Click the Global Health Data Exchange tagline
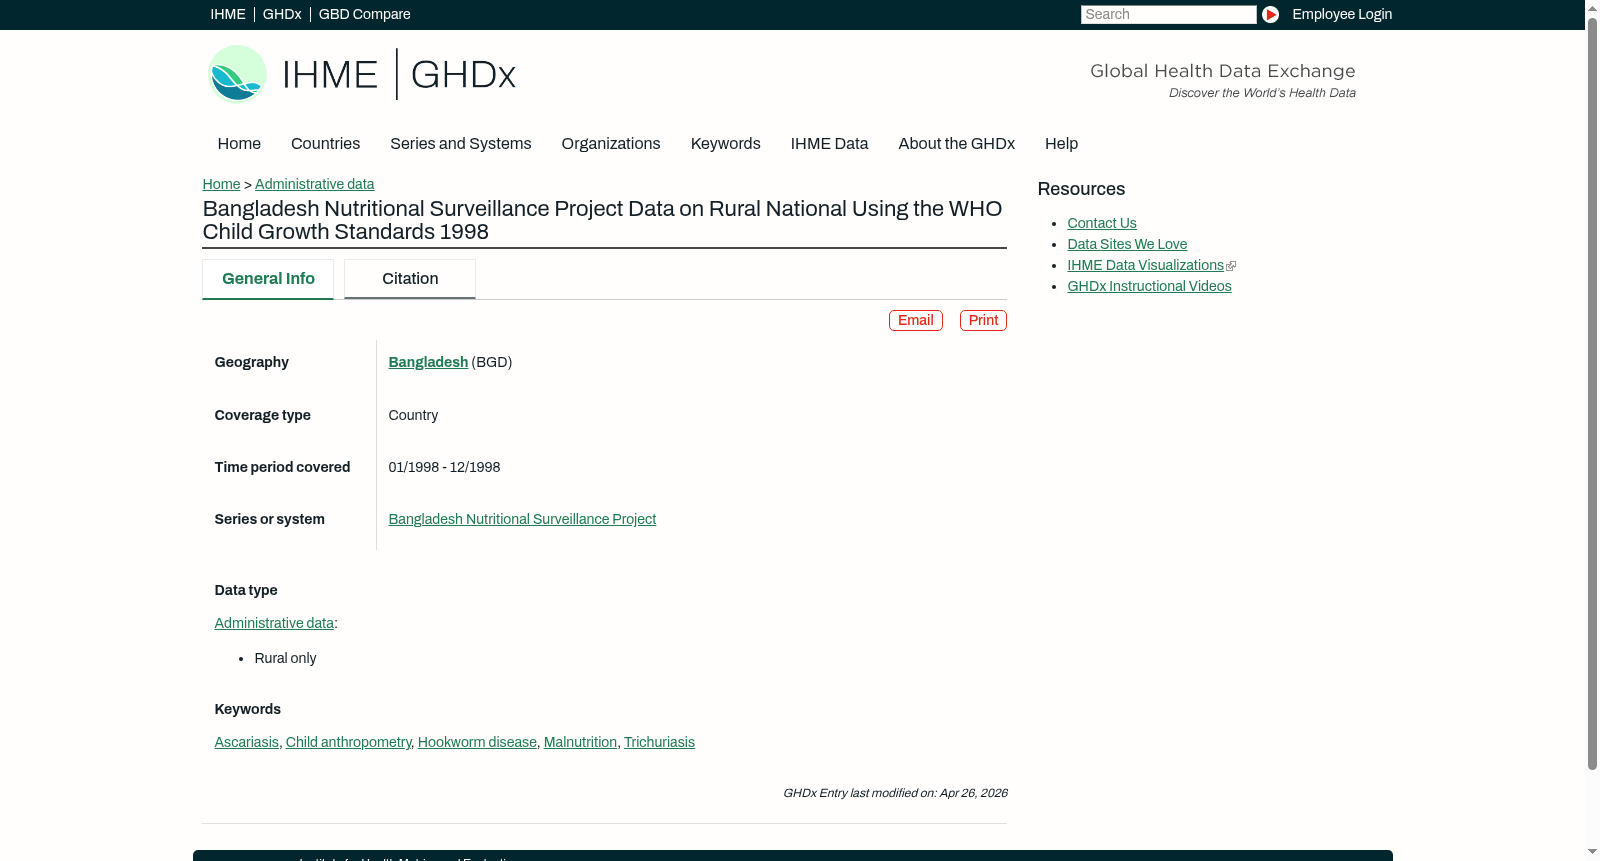The image size is (1600, 861). (1222, 71)
